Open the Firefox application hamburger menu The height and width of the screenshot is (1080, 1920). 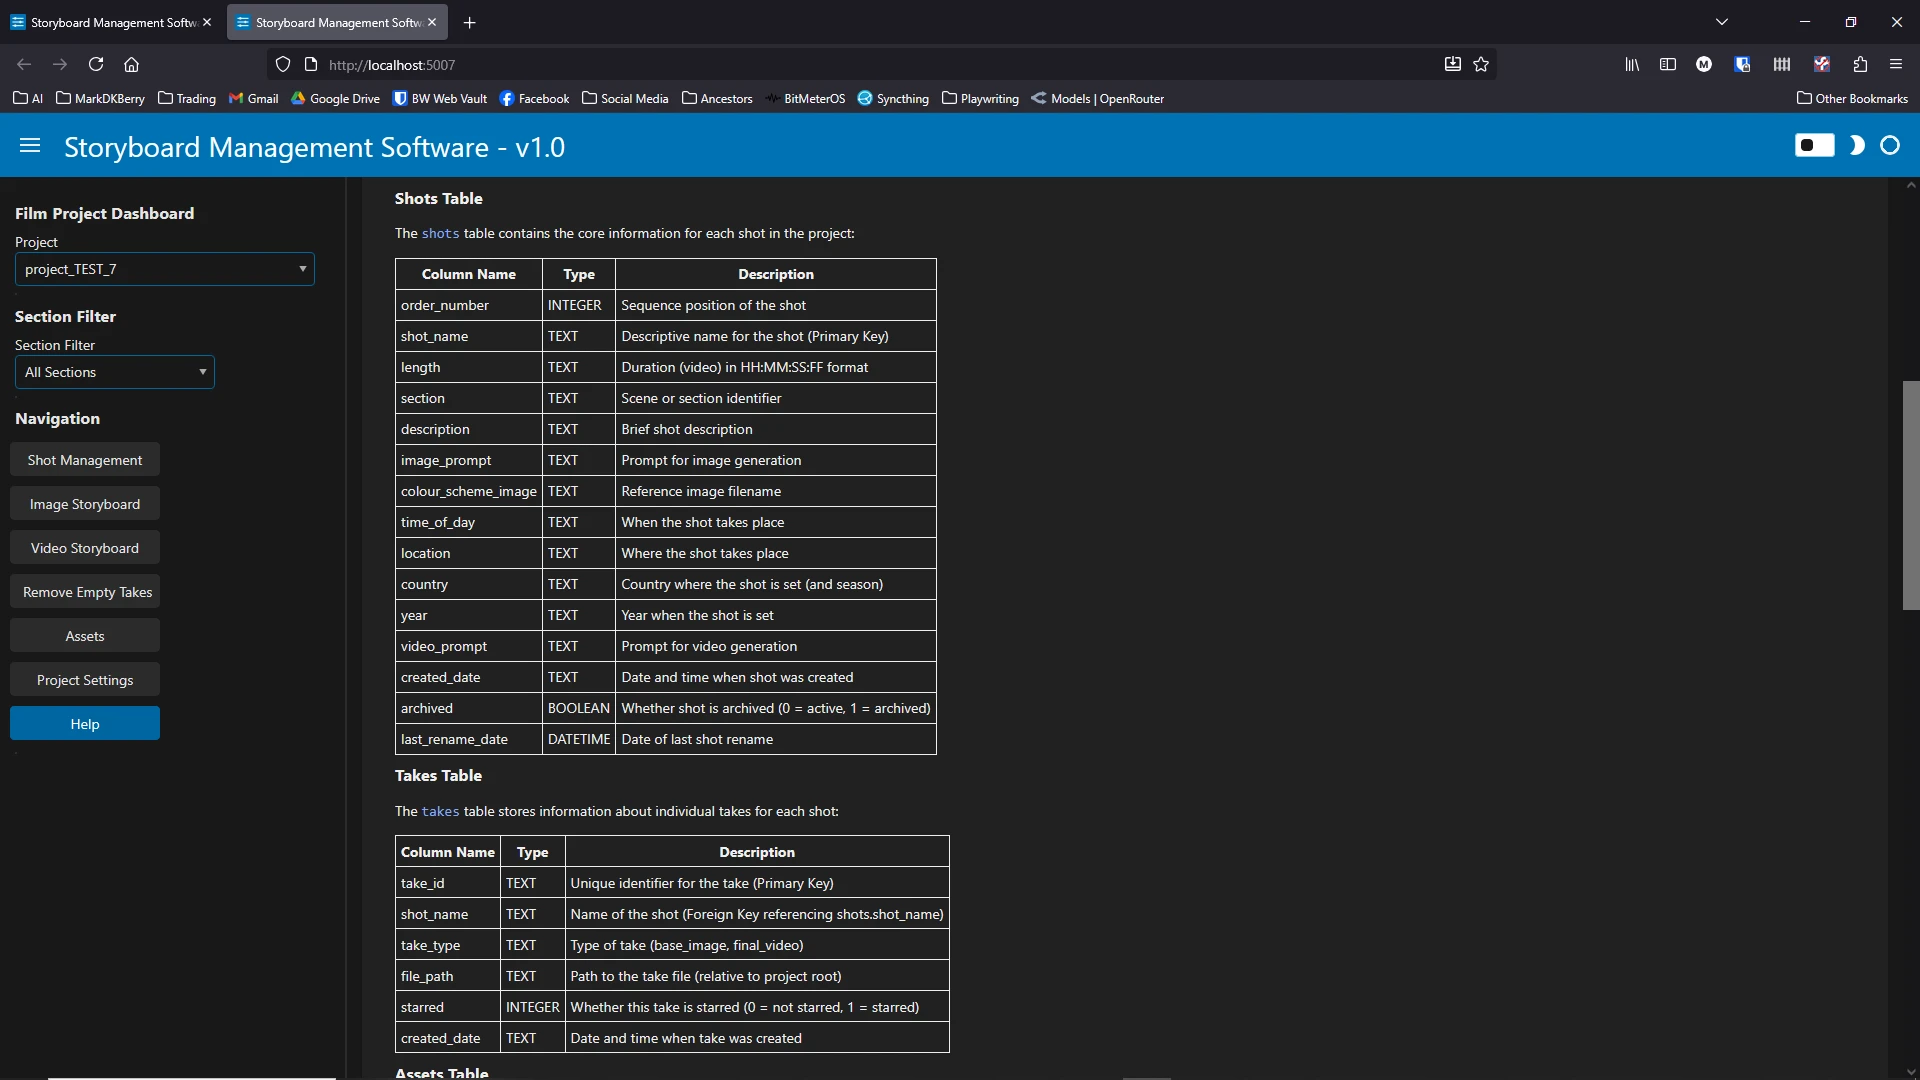1896,64
